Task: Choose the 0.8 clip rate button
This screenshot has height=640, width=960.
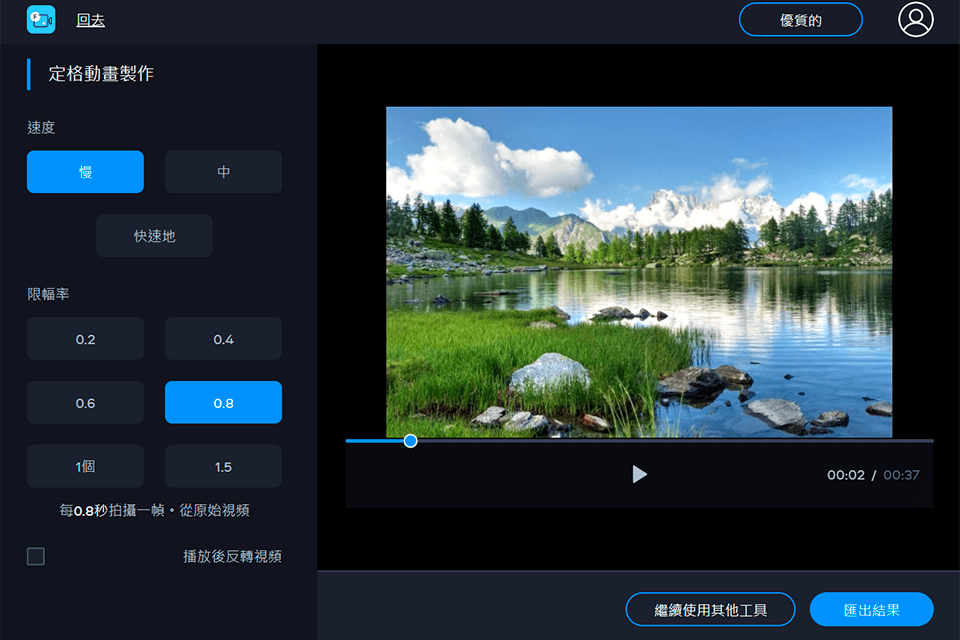Action: pyautogui.click(x=223, y=403)
